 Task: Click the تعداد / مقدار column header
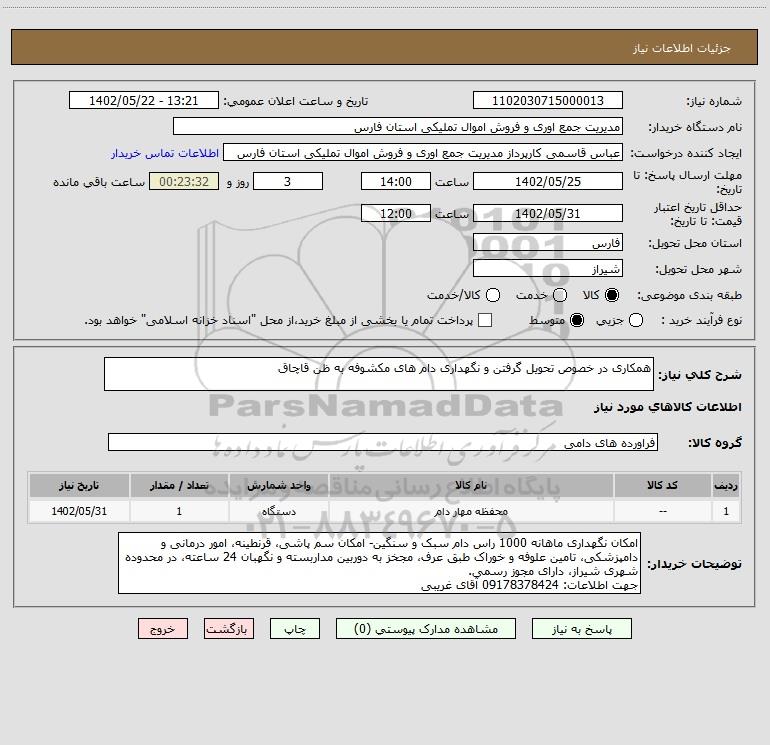coord(179,485)
